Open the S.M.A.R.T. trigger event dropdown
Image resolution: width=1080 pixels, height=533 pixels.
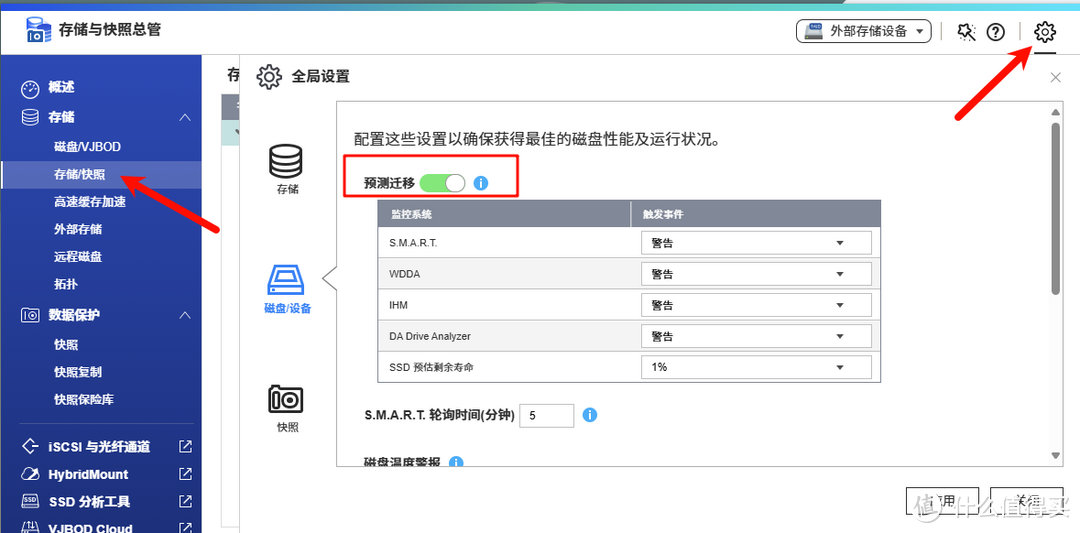pos(755,243)
